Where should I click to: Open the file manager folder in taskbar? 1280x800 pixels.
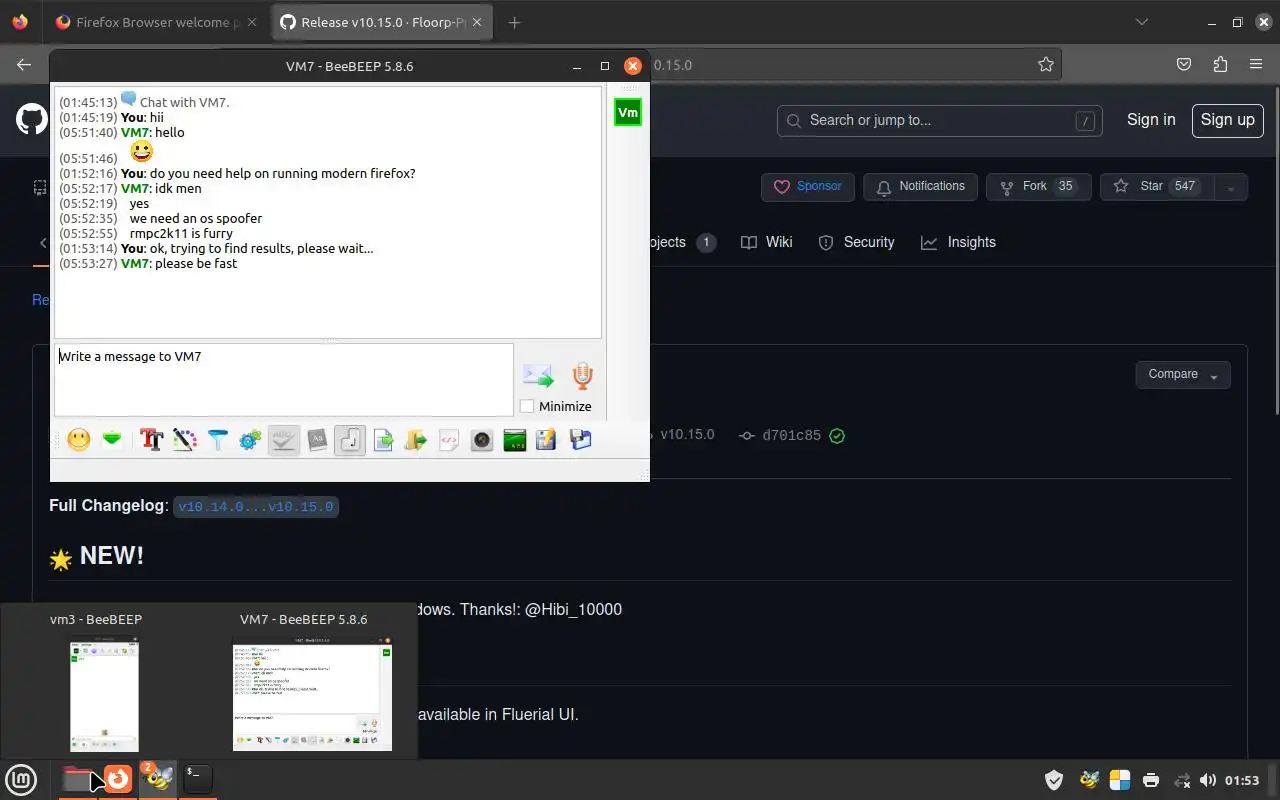(78, 779)
